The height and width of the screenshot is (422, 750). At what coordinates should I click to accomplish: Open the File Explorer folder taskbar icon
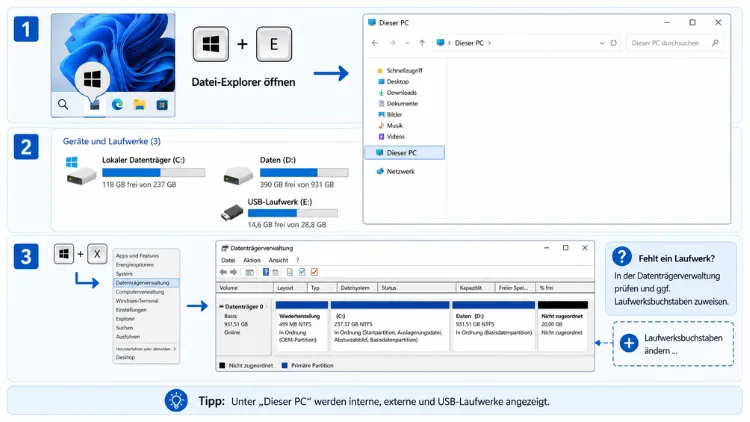point(139,104)
